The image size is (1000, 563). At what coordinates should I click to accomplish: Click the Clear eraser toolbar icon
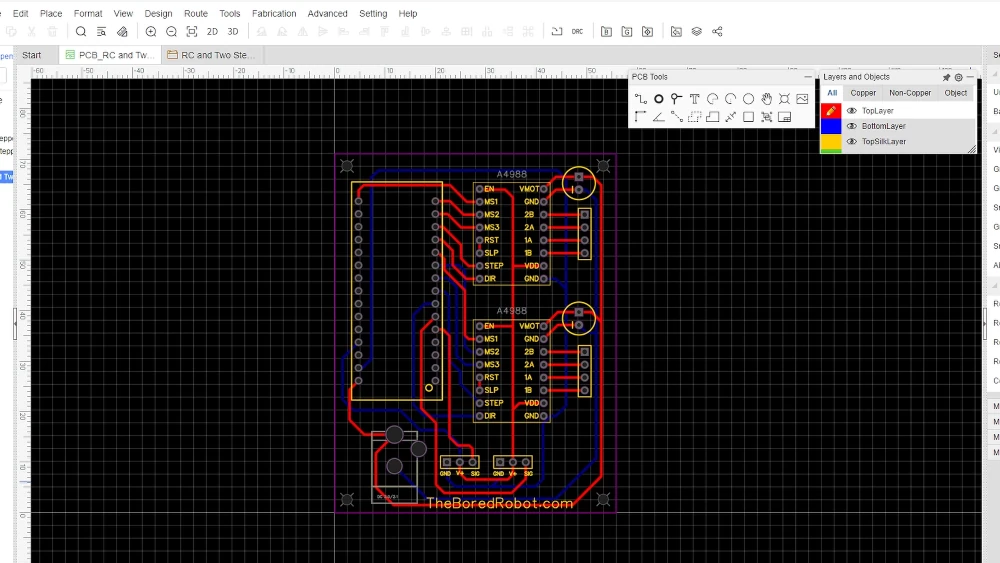(x=122, y=31)
